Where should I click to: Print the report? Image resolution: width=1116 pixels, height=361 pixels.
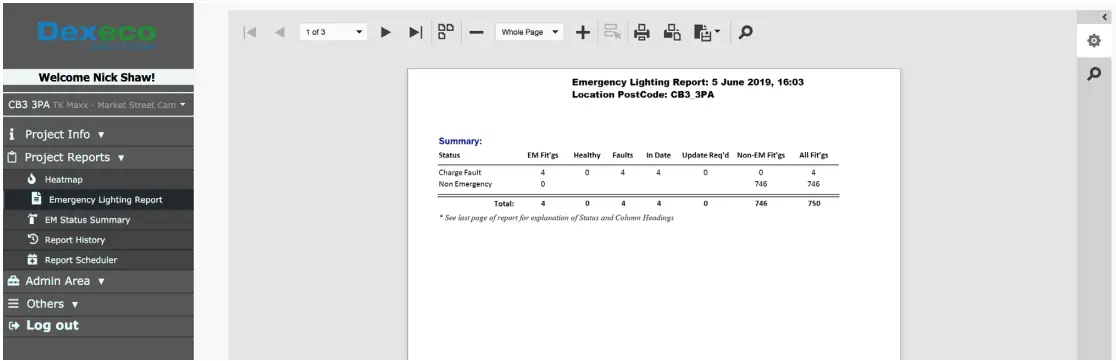642,32
